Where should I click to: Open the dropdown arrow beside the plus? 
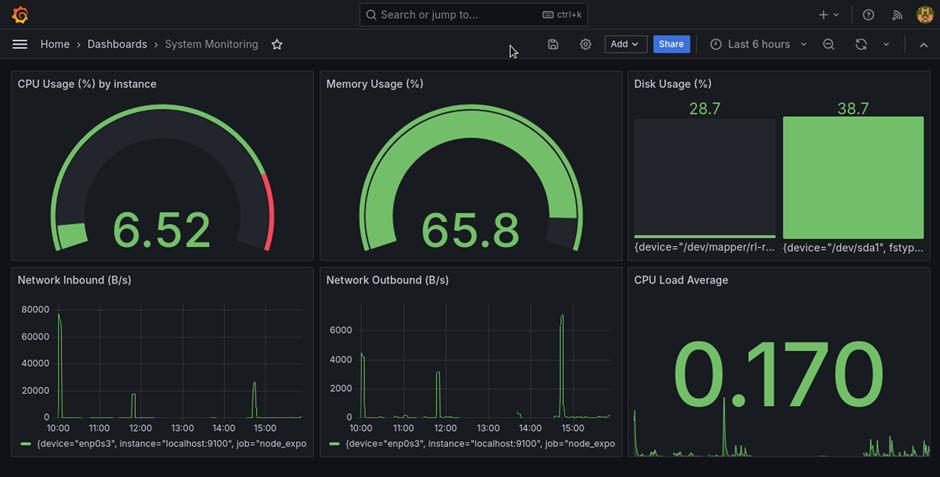836,15
